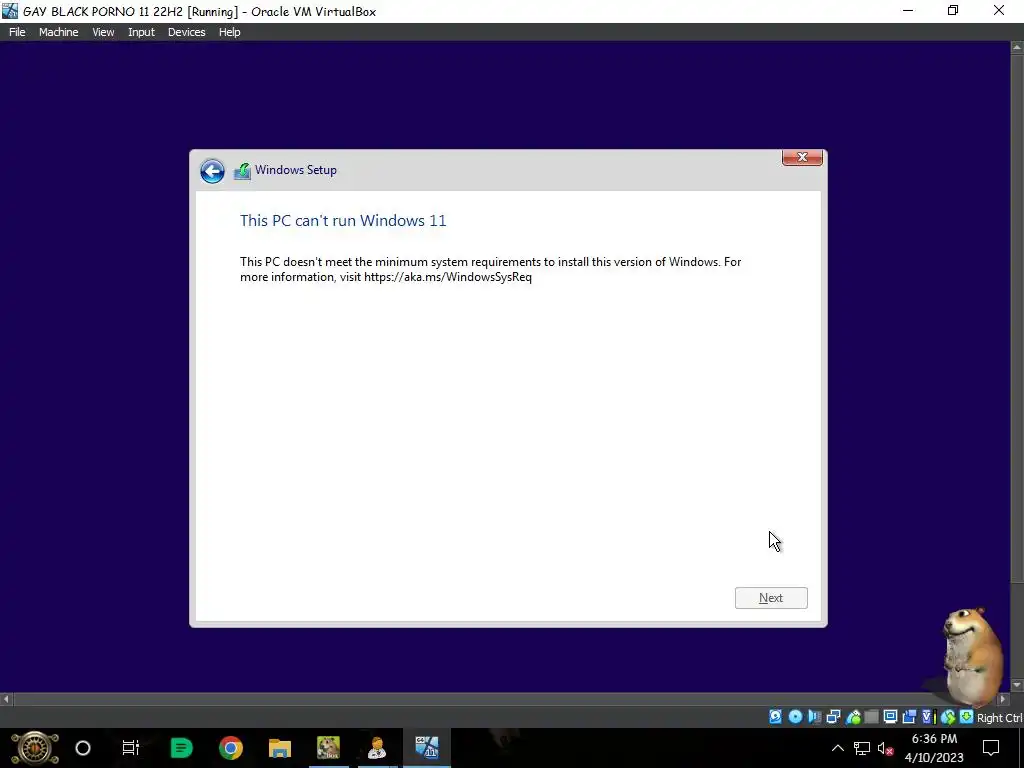
Task: Click the Next button in Windows Setup
Action: pyautogui.click(x=771, y=598)
